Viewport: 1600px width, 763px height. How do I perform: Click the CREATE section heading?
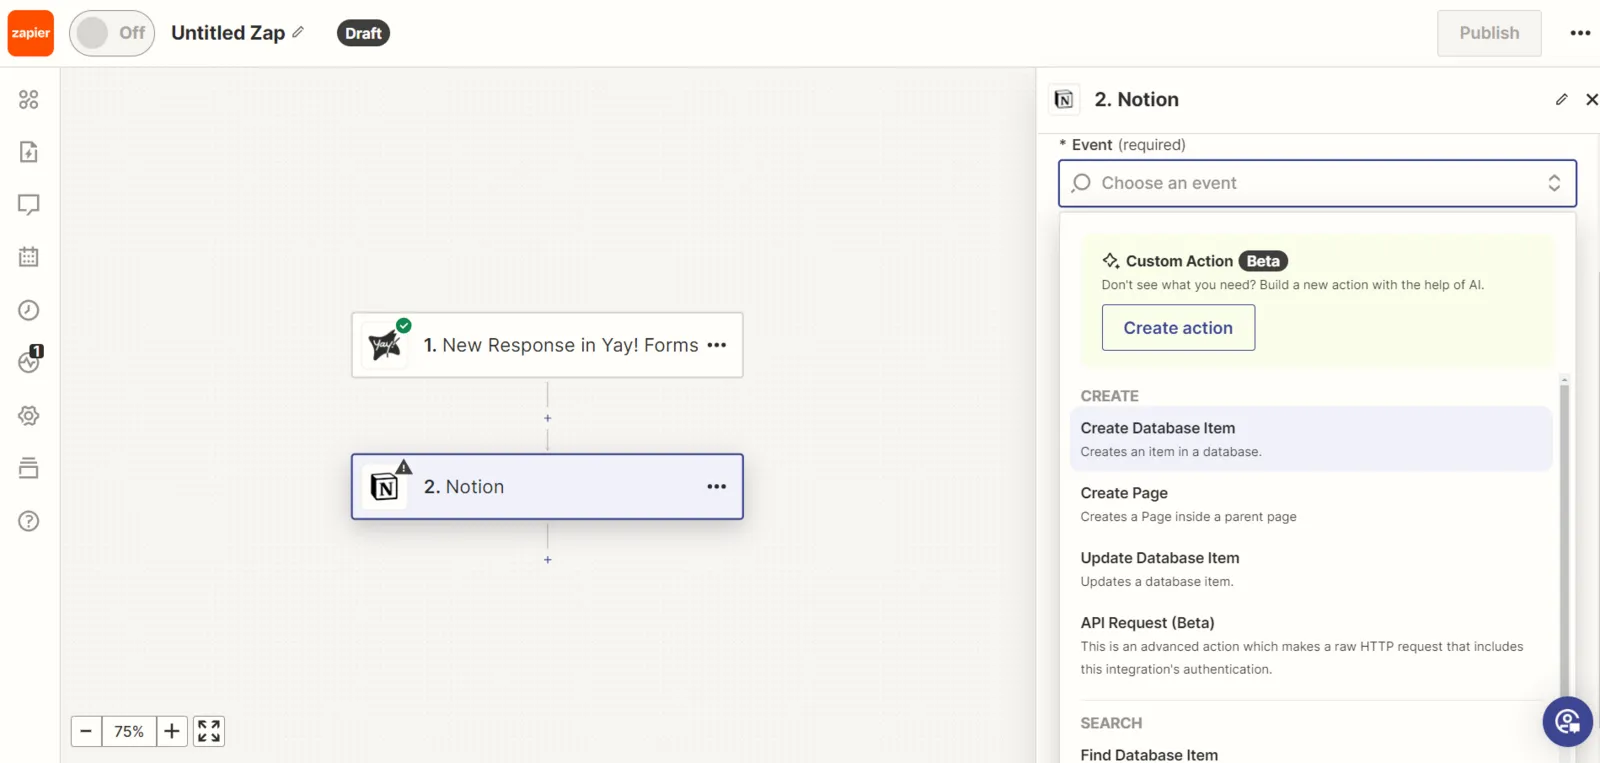[x=1109, y=396]
